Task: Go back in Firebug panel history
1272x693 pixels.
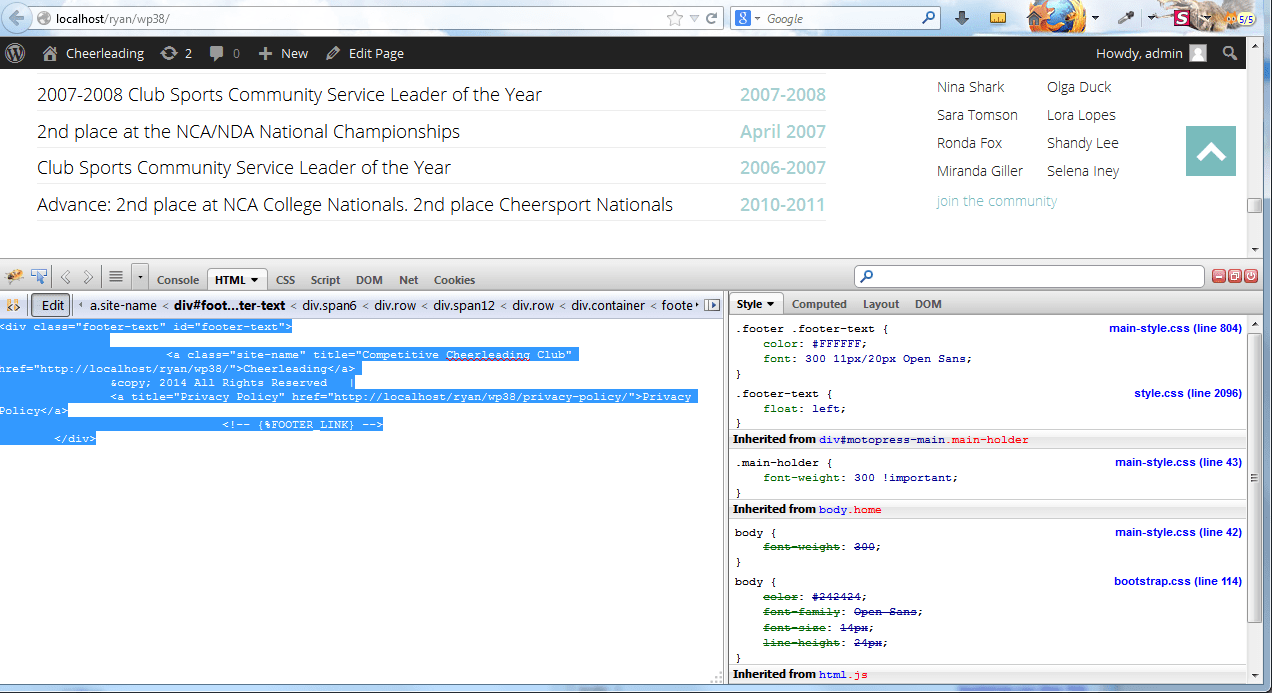Action: click(x=66, y=276)
